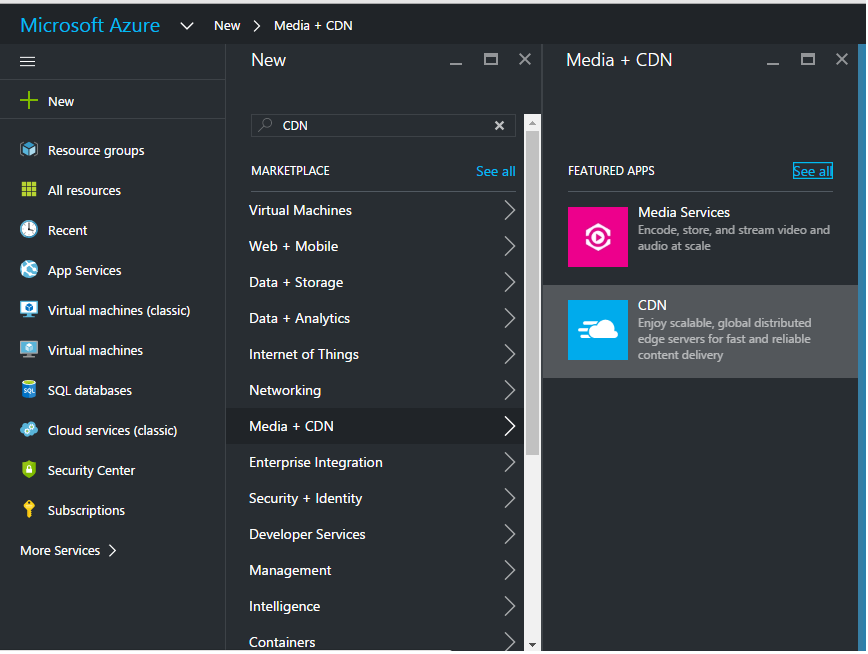
Task: Click the Microsoft Azure logo text
Action: click(90, 25)
